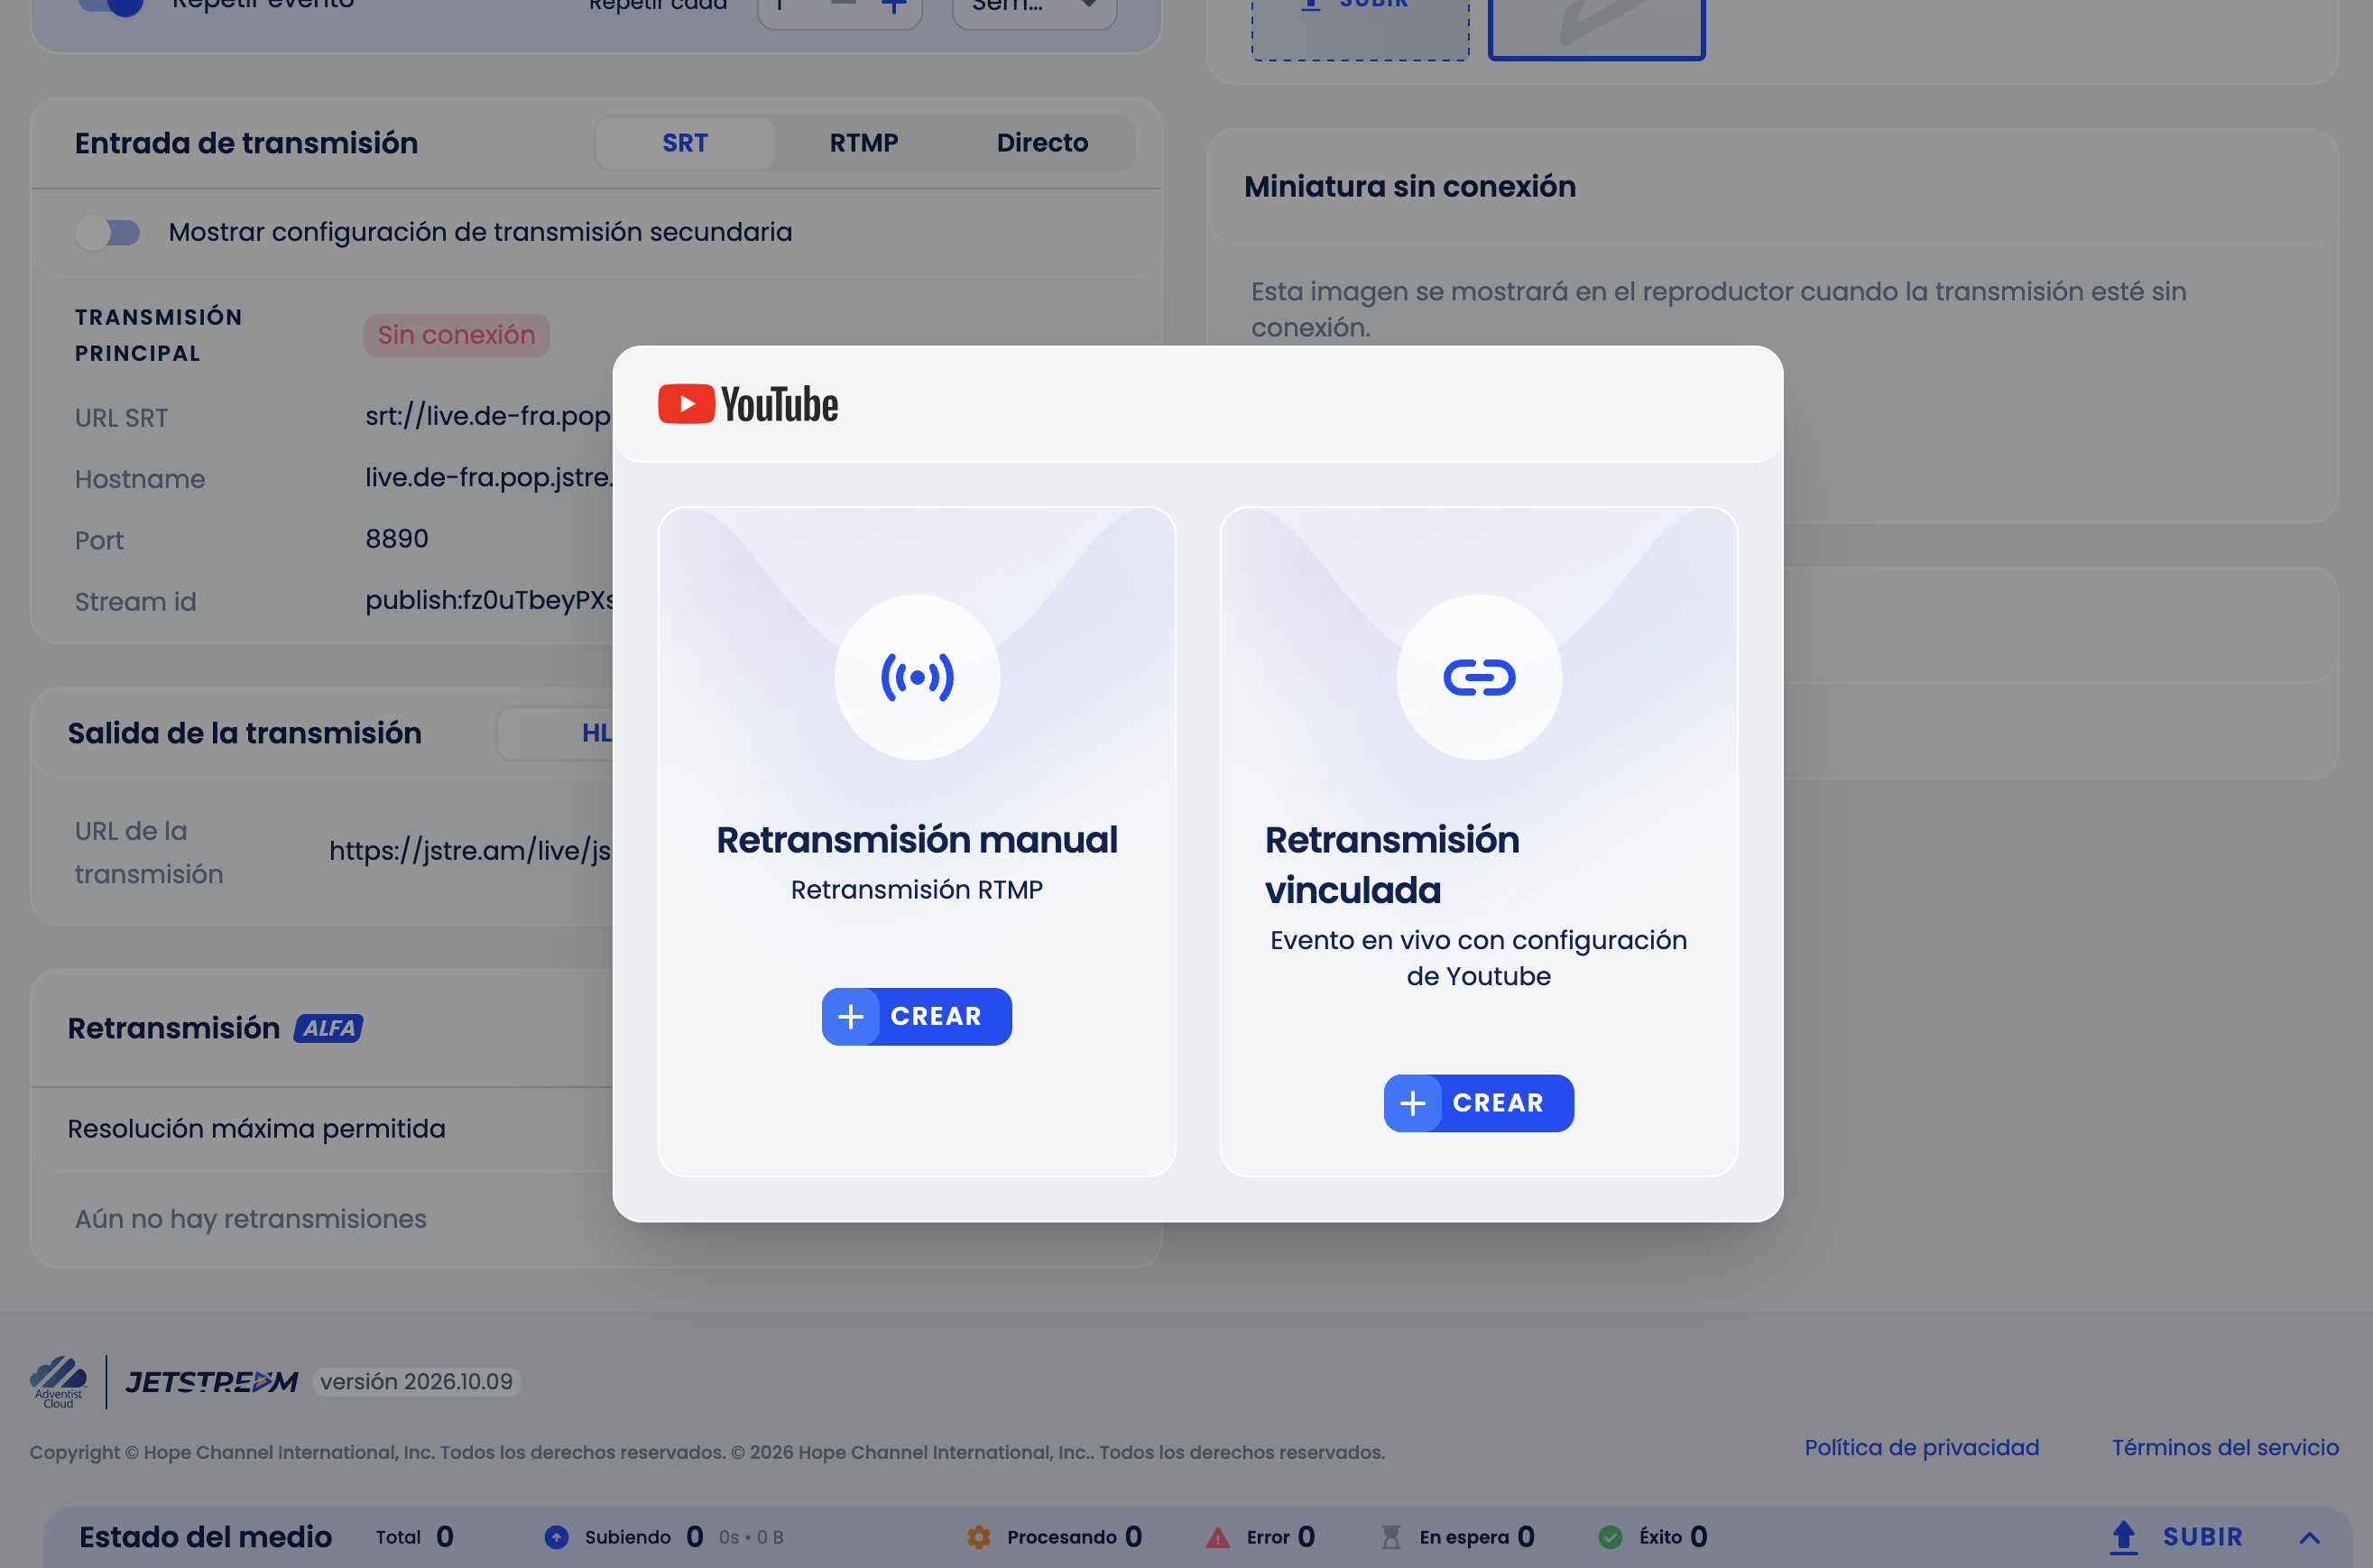2373x1568 pixels.
Task: Open Política de privacidad link
Action: point(1921,1447)
